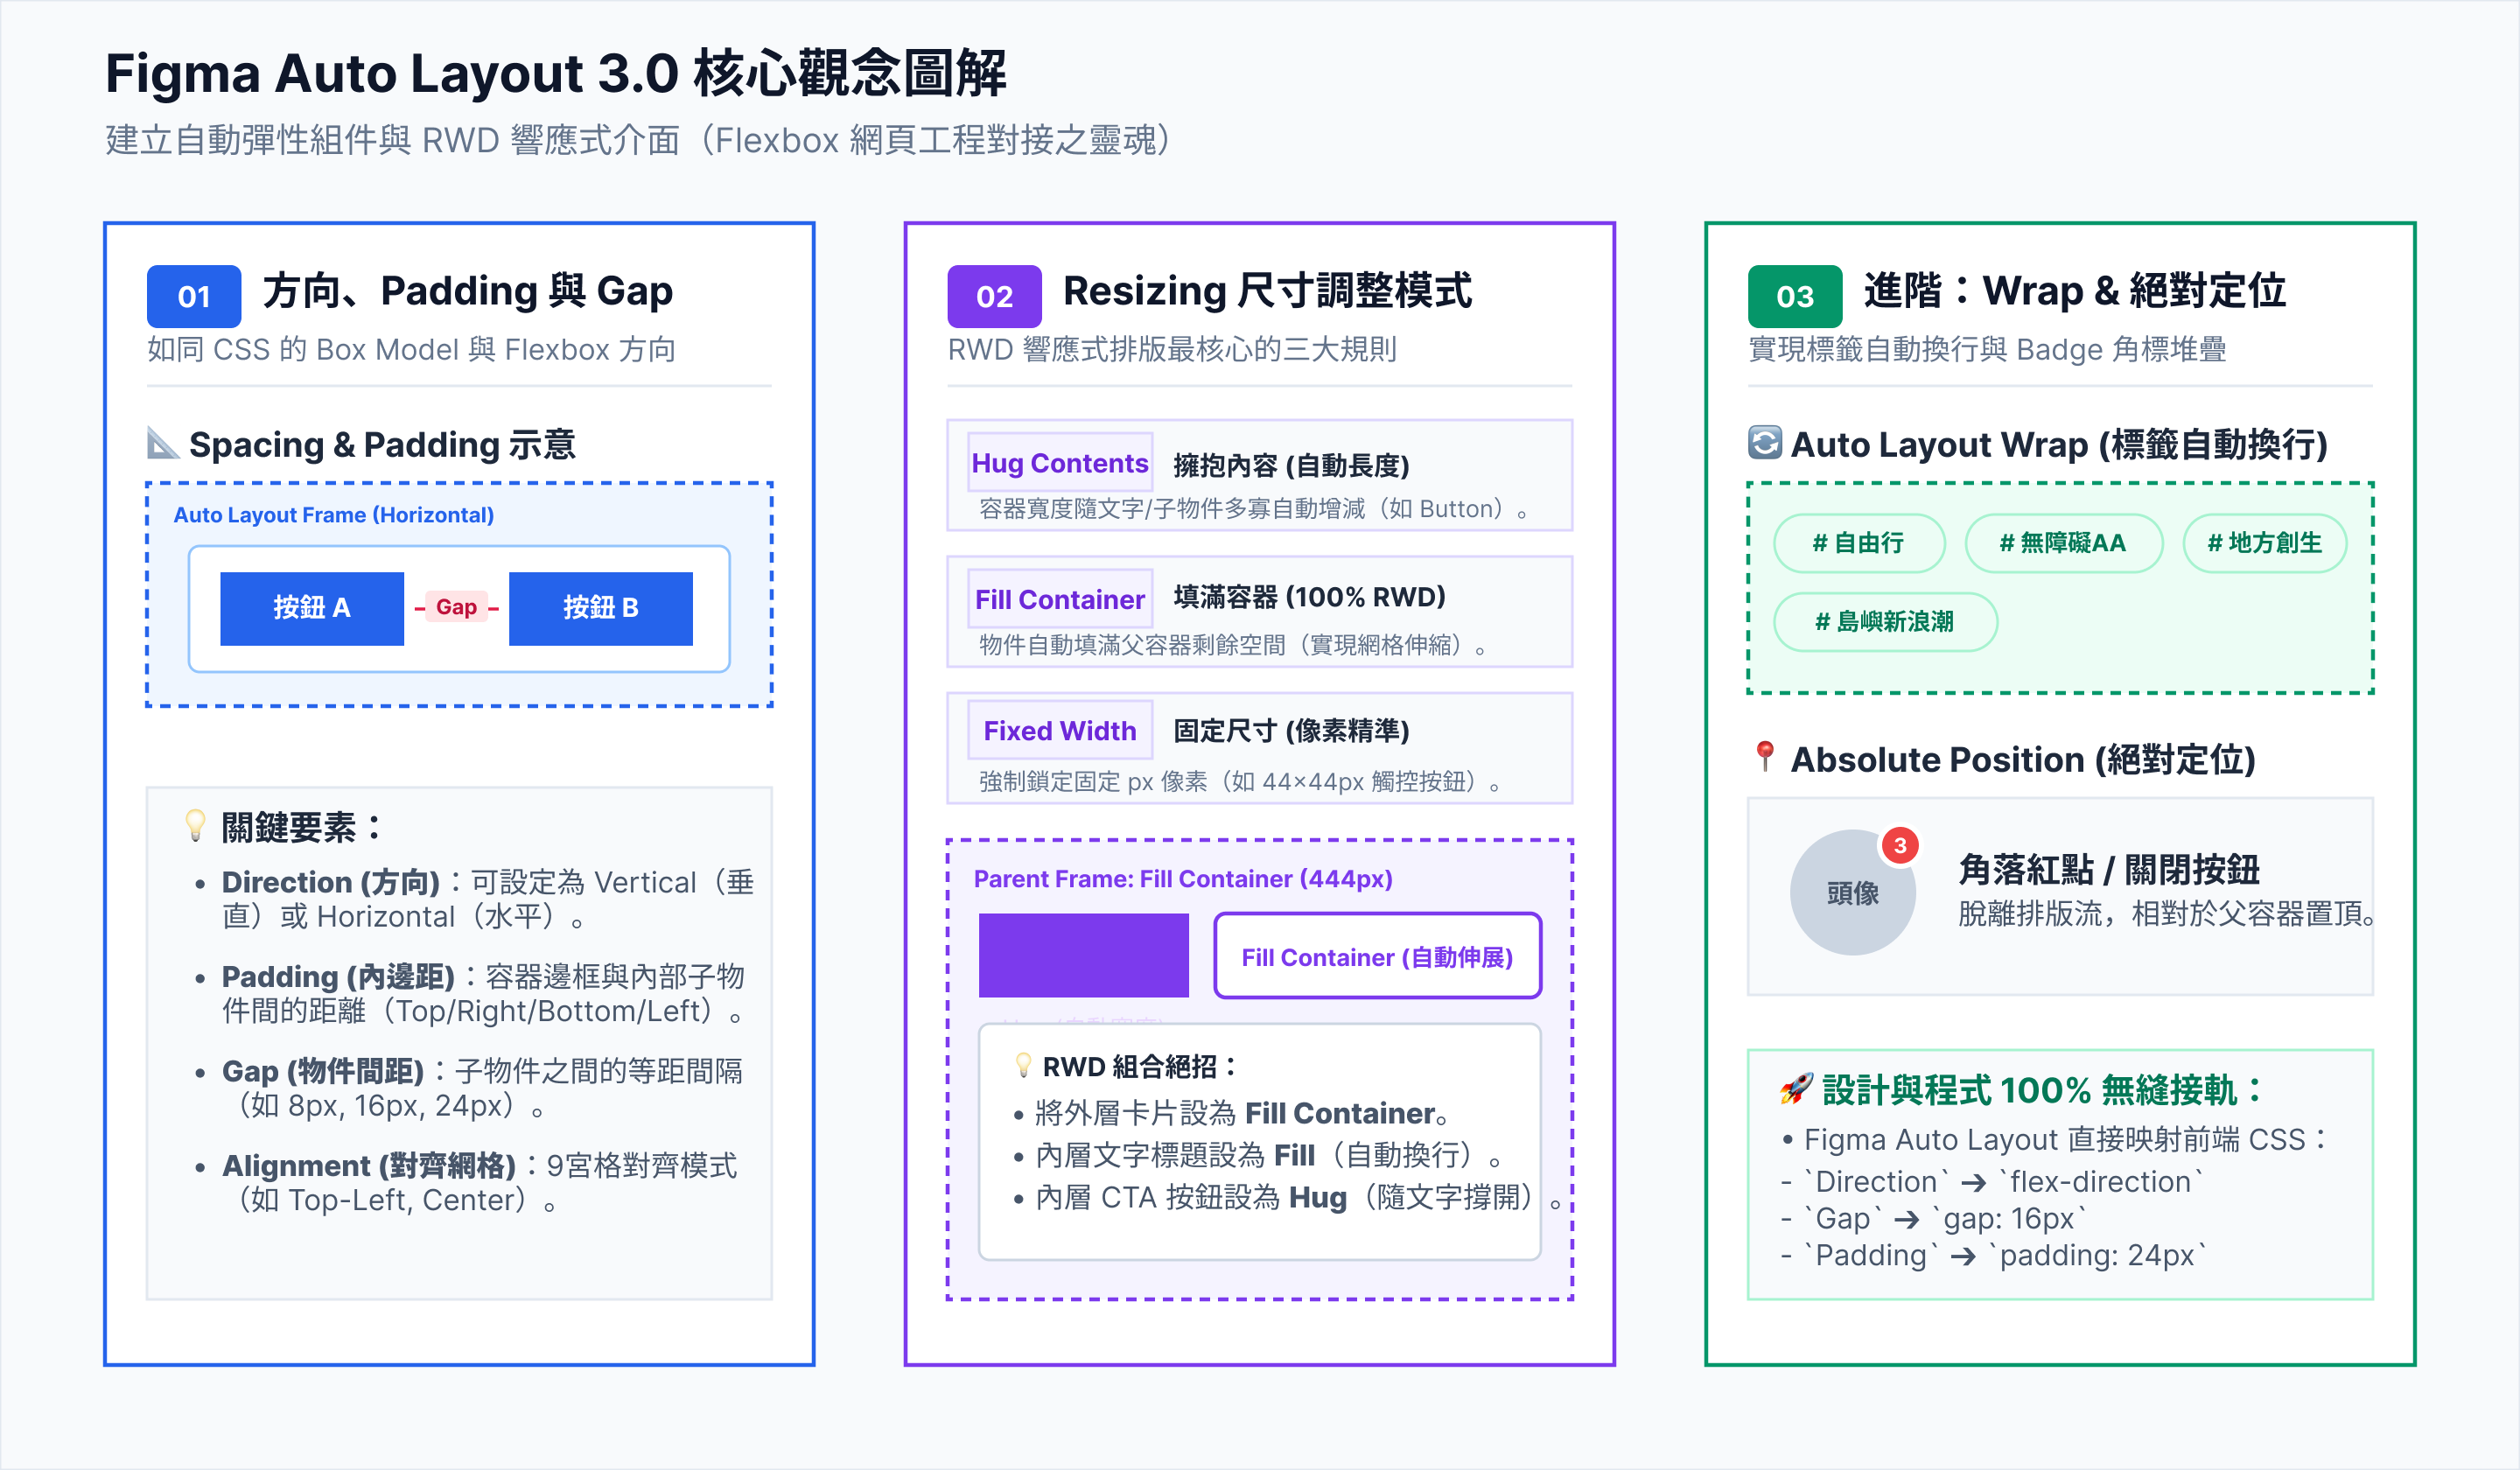This screenshot has height=1470, width=2520.
Task: Click the Padding (內邊距) bullet term
Action: point(338,976)
